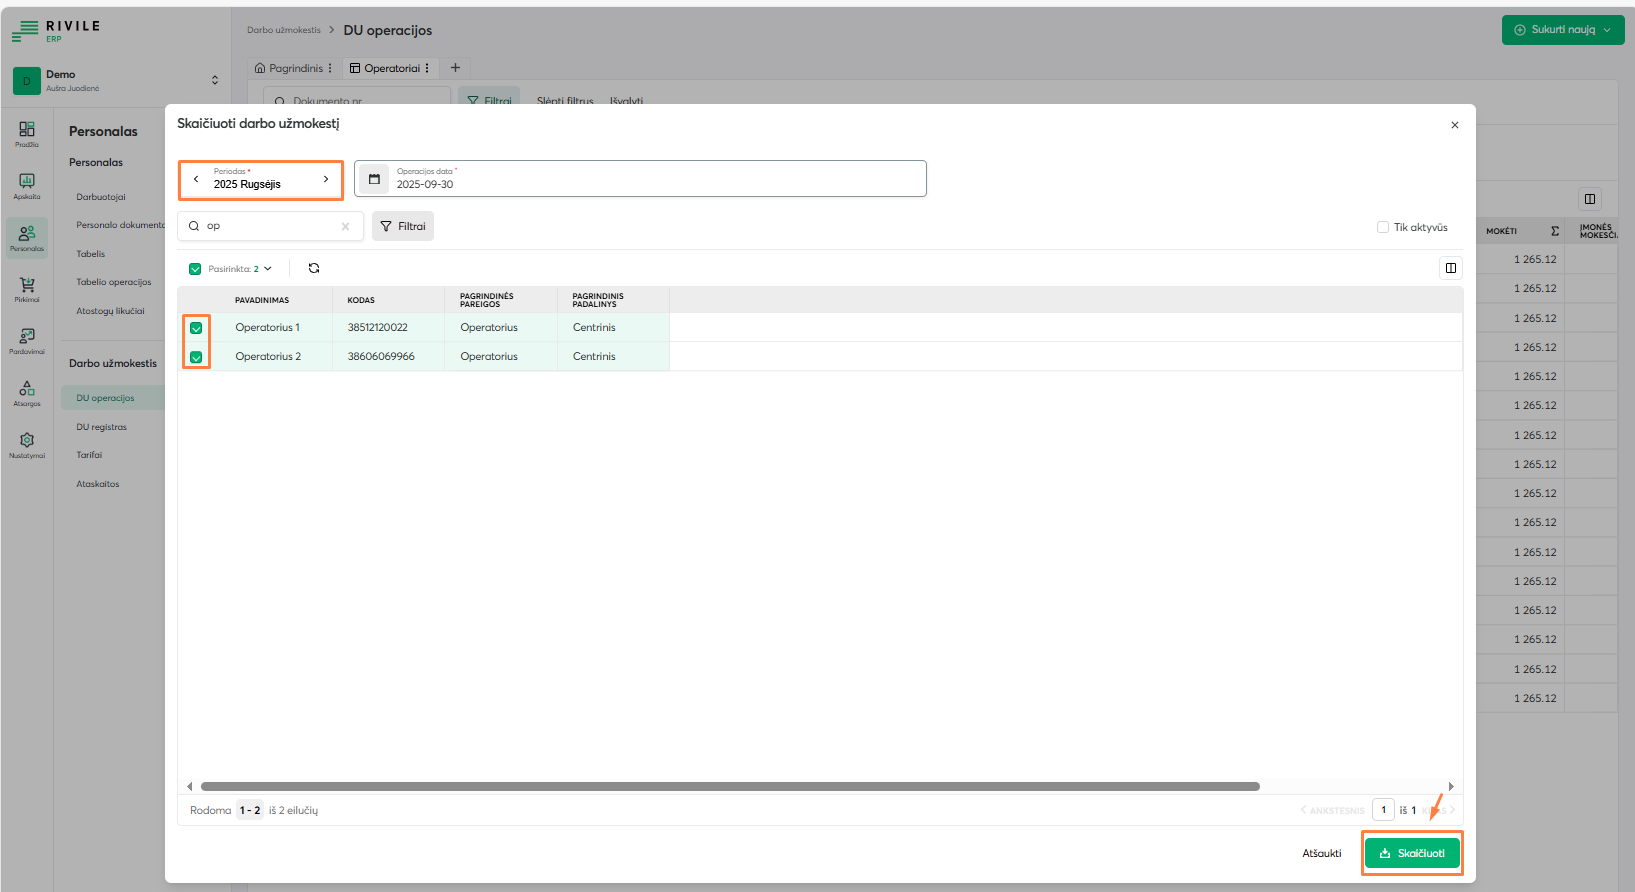This screenshot has height=892, width=1635.
Task: Click the Atšaukti button
Action: coord(1321,853)
